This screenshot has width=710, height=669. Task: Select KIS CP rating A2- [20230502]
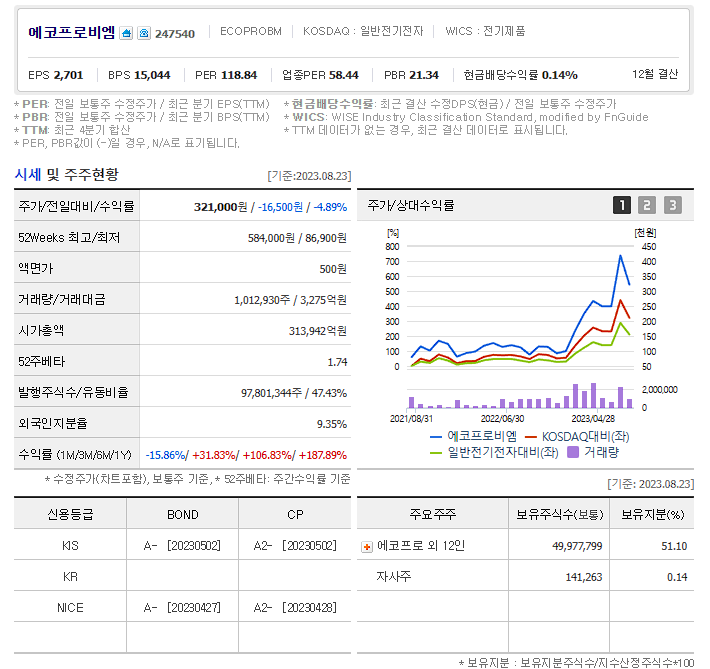pos(295,546)
